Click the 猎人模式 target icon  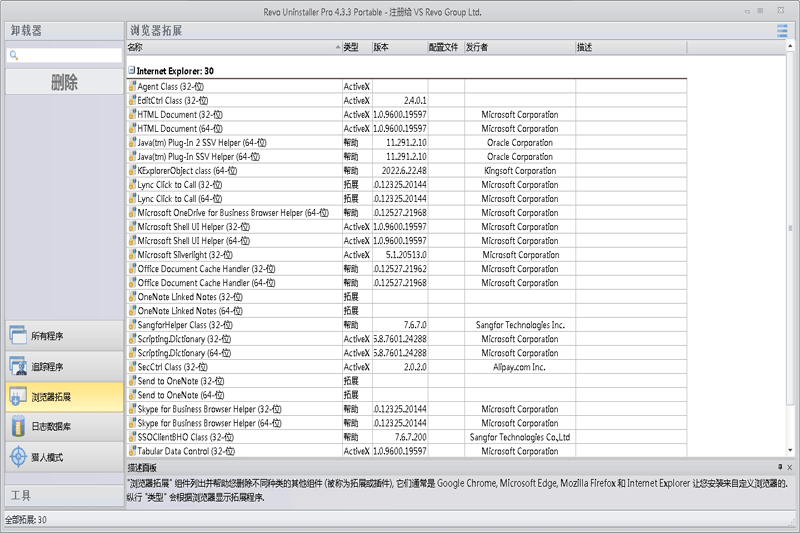pyautogui.click(x=18, y=457)
